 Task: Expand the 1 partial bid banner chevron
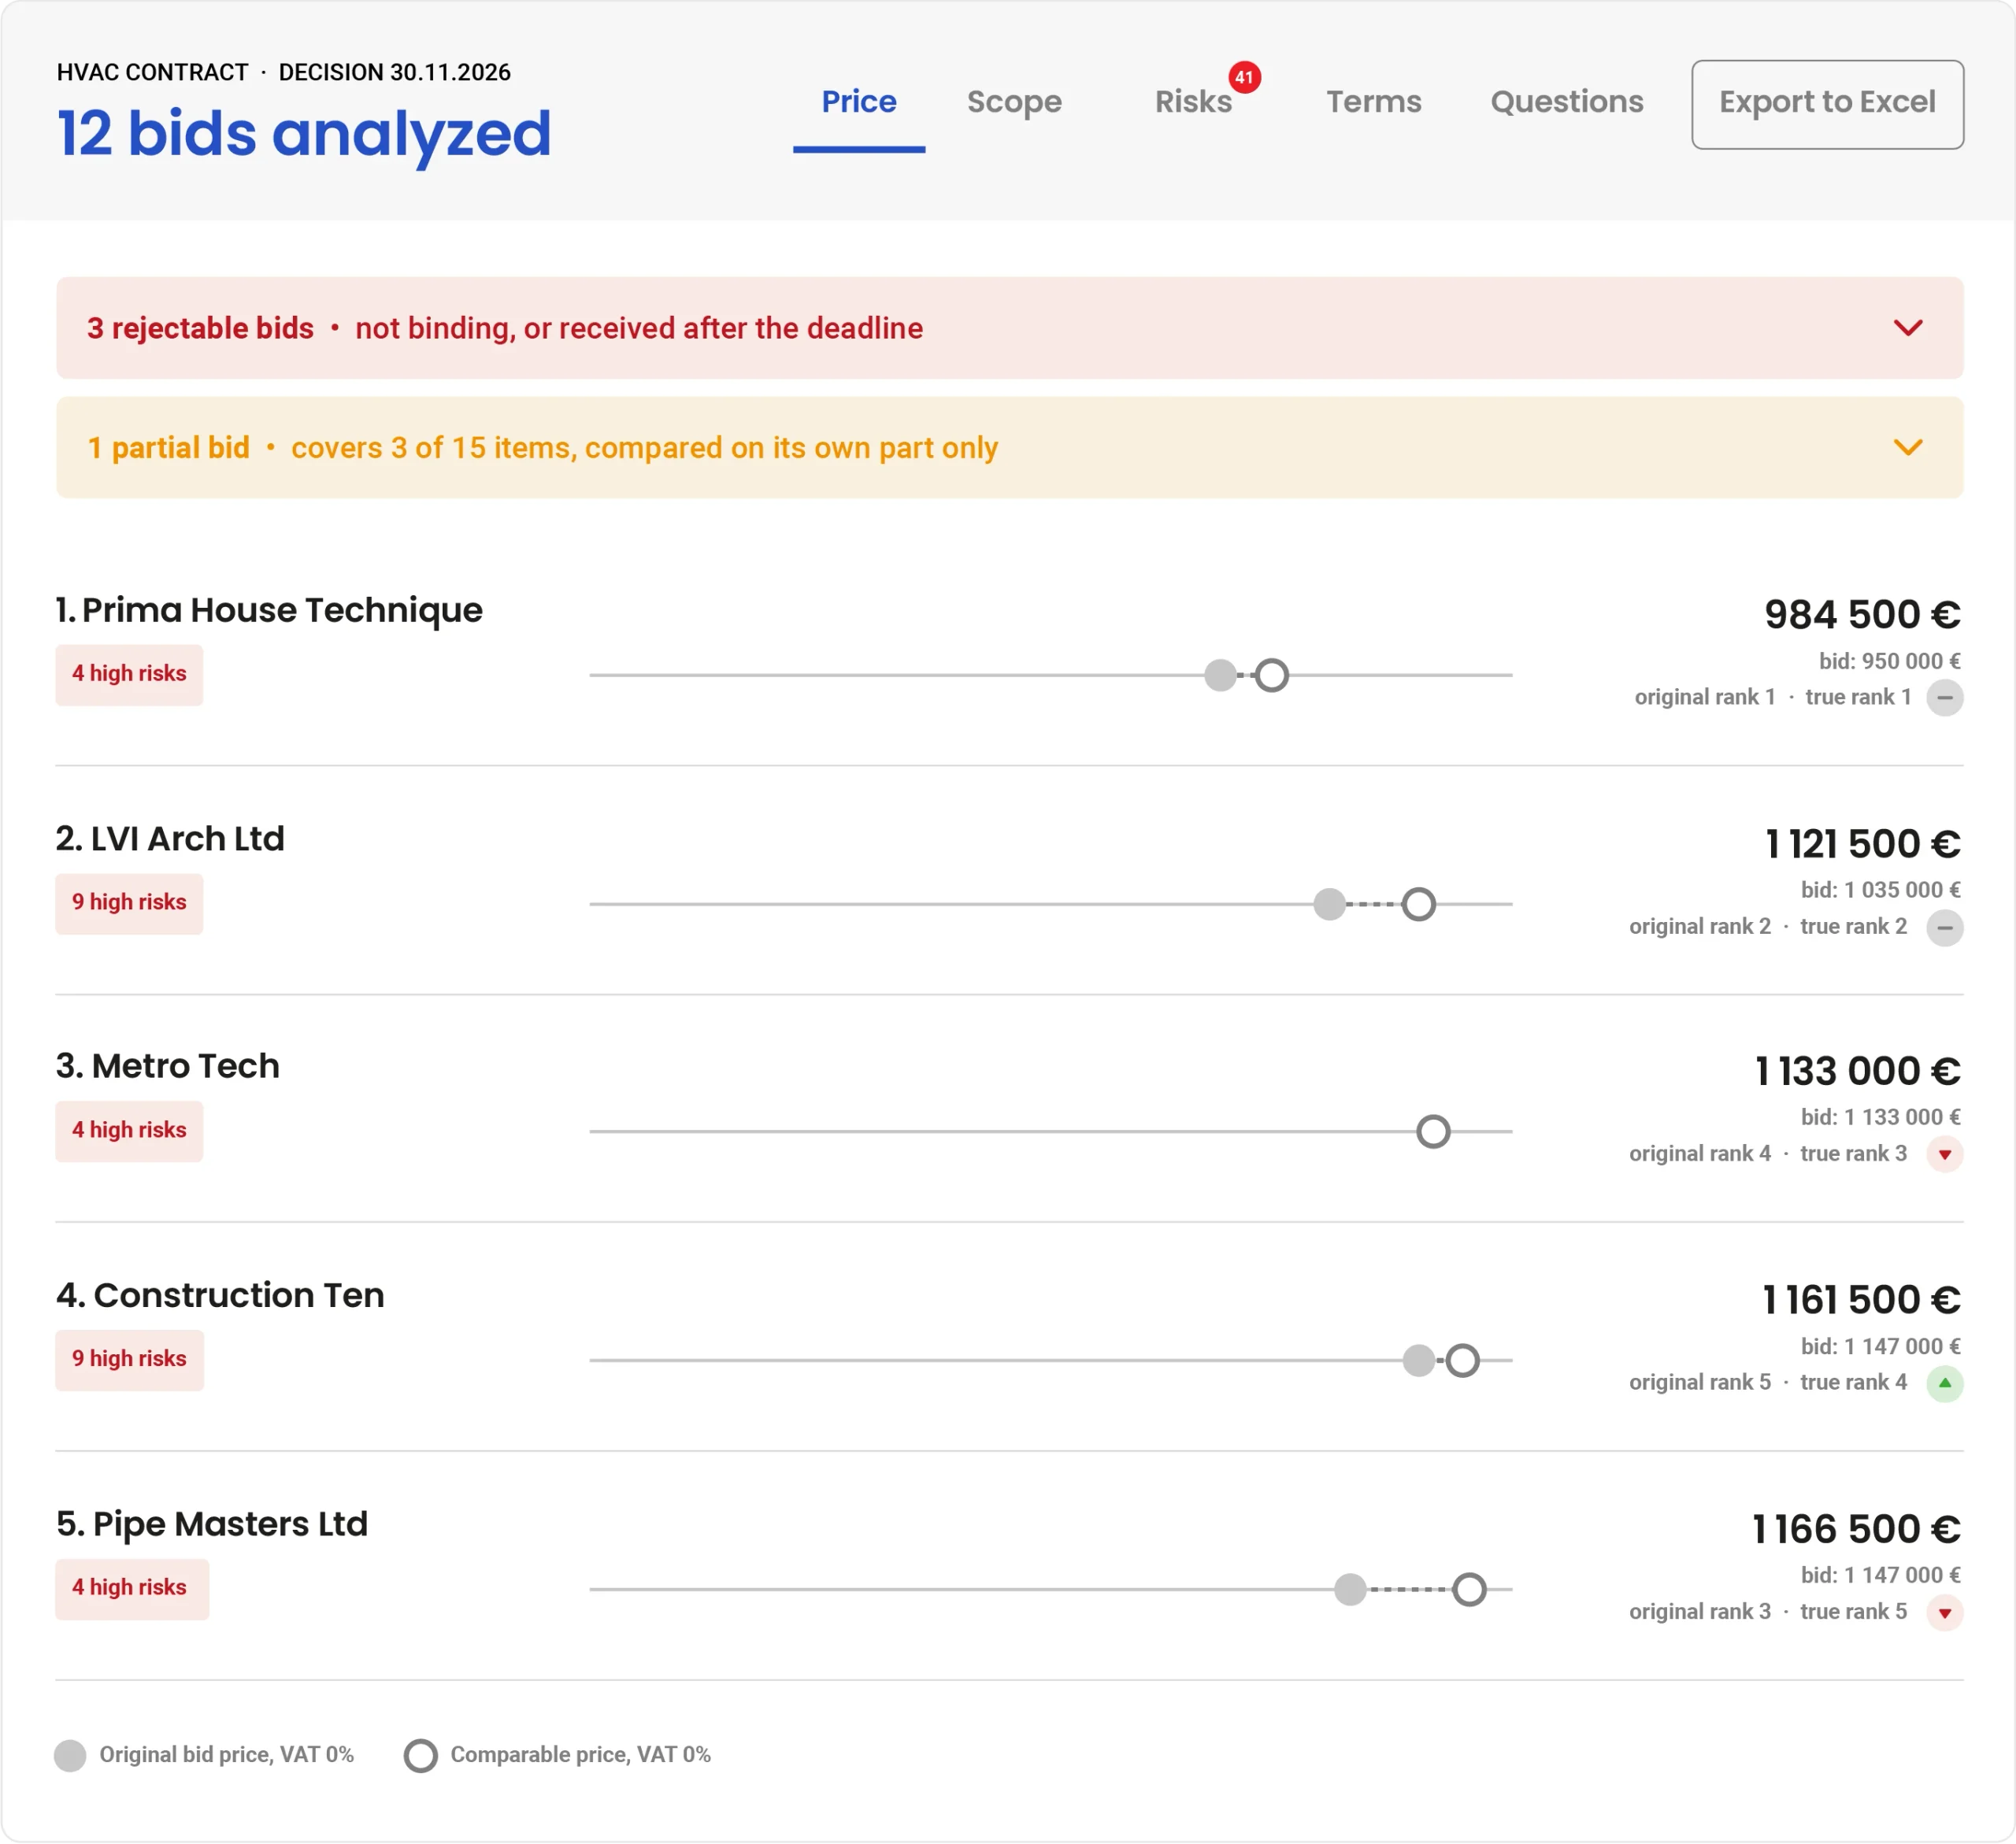pos(1908,447)
